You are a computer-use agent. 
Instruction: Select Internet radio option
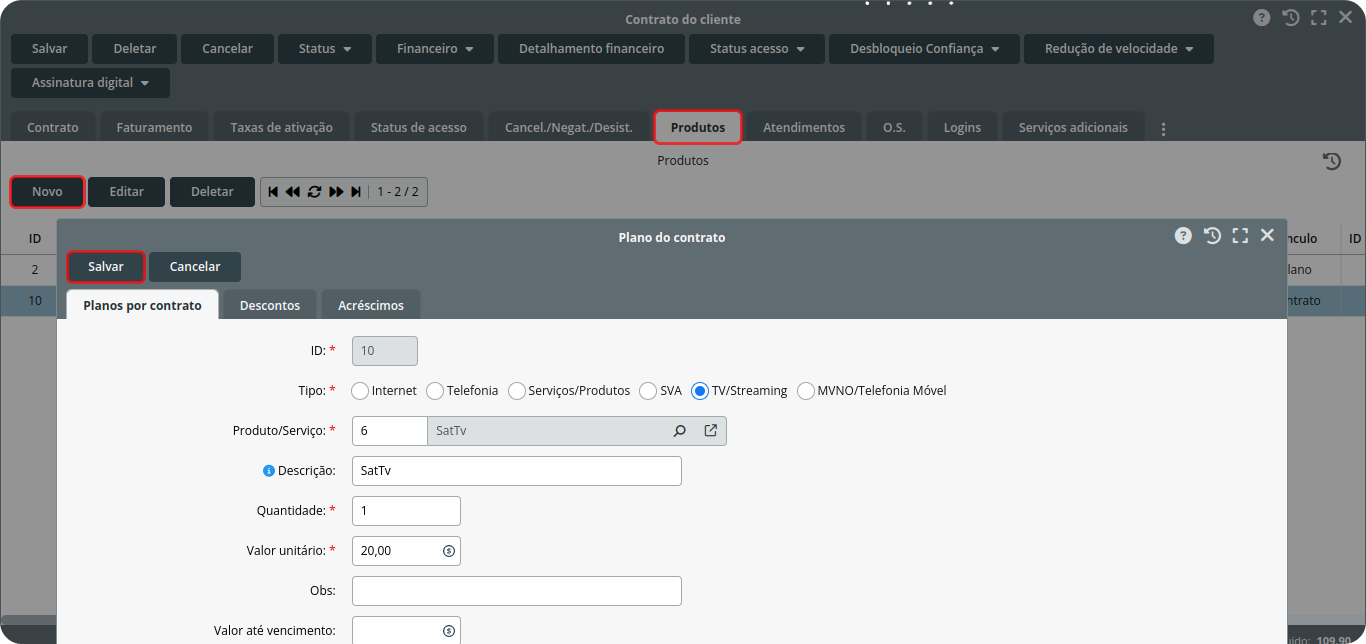click(360, 391)
